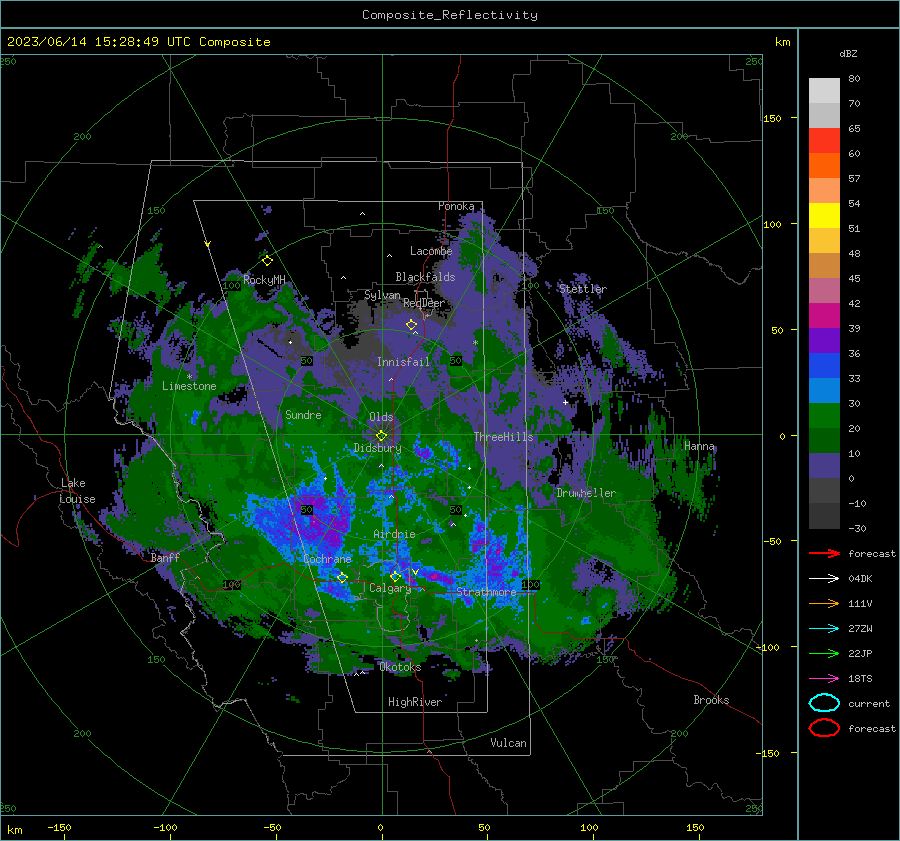The height and width of the screenshot is (841, 900).
Task: Click the Limestone label on map
Action: 189,386
